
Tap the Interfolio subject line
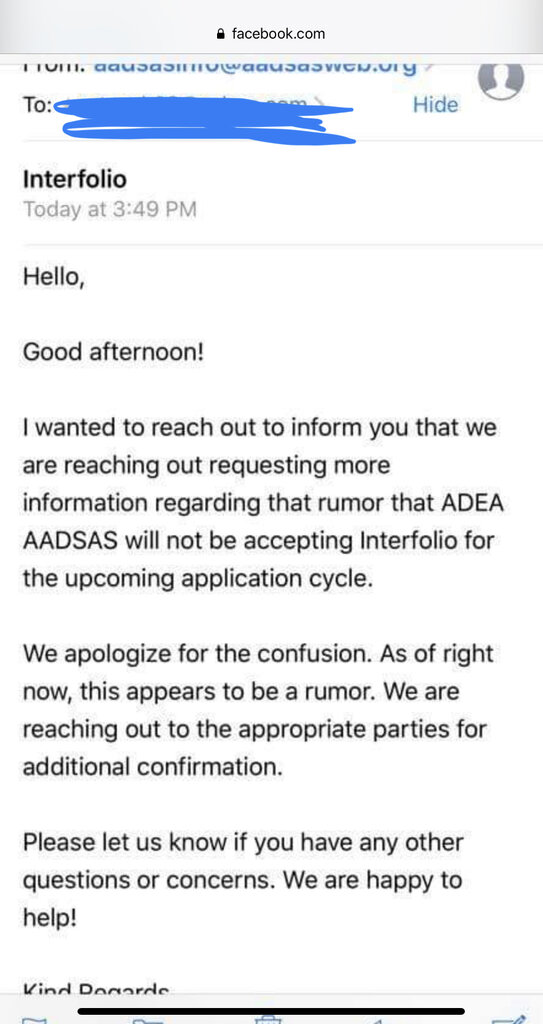click(x=74, y=178)
